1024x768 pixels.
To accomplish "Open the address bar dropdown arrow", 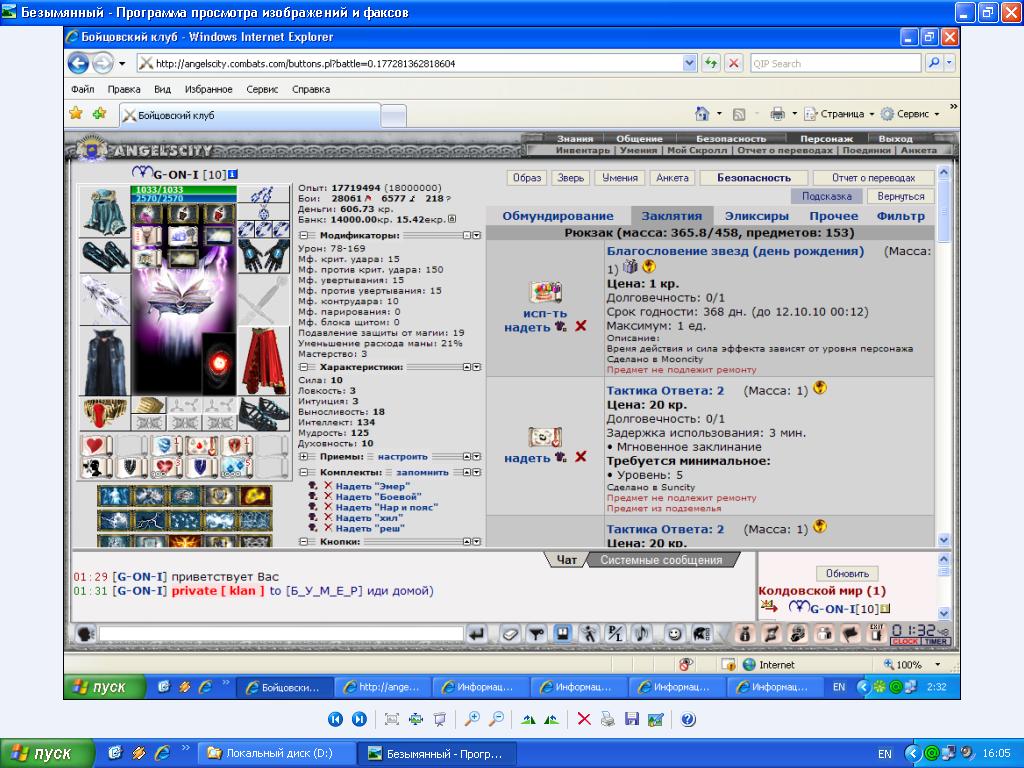I will [x=690, y=63].
